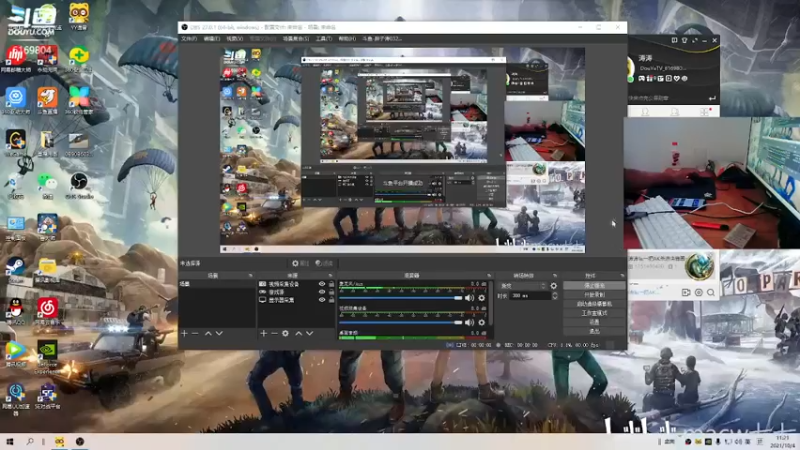Start the virtual camera
This screenshot has height=450, width=800.
[x=594, y=304]
